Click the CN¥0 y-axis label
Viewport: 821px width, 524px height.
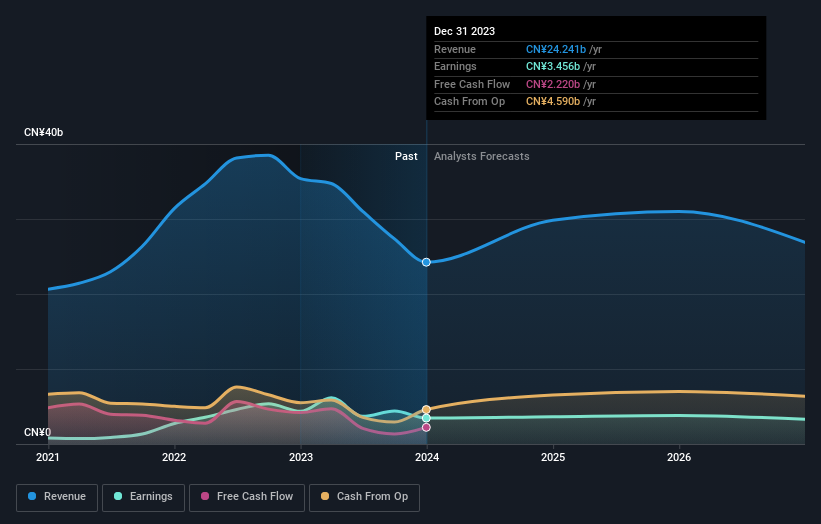(x=37, y=432)
